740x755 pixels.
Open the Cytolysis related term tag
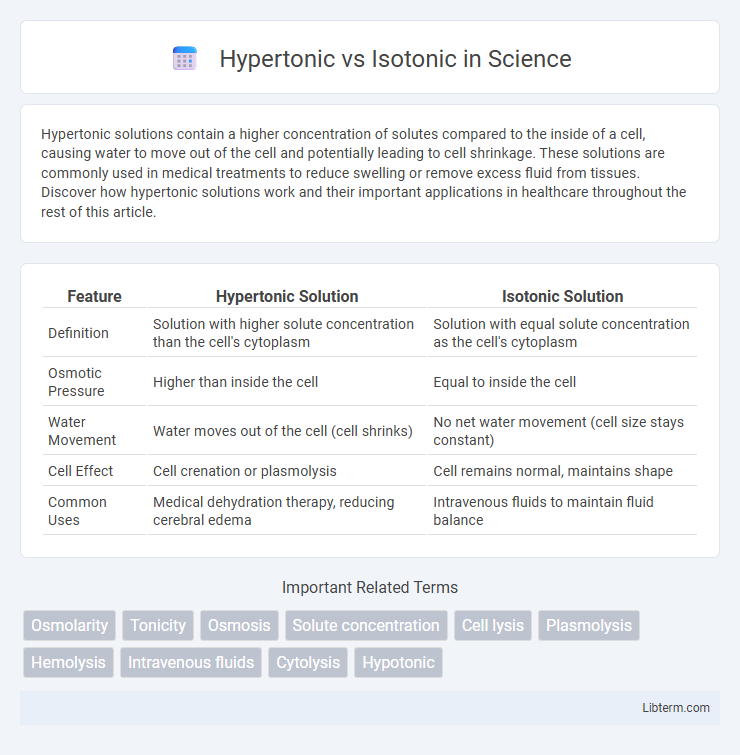click(308, 663)
